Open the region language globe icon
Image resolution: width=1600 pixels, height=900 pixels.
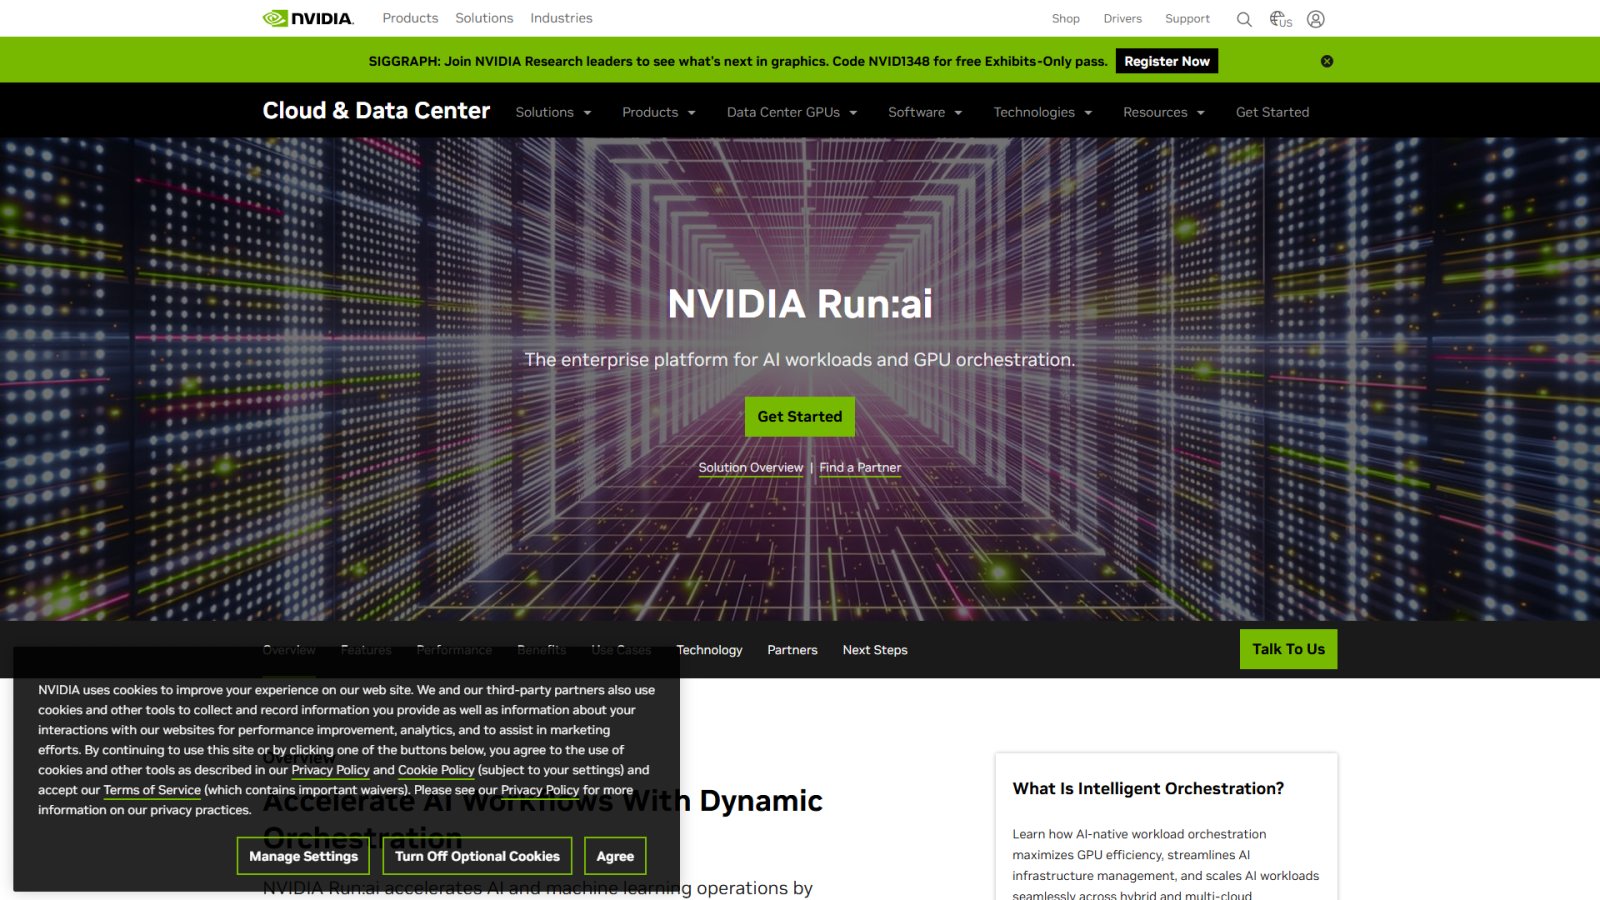(x=1280, y=19)
